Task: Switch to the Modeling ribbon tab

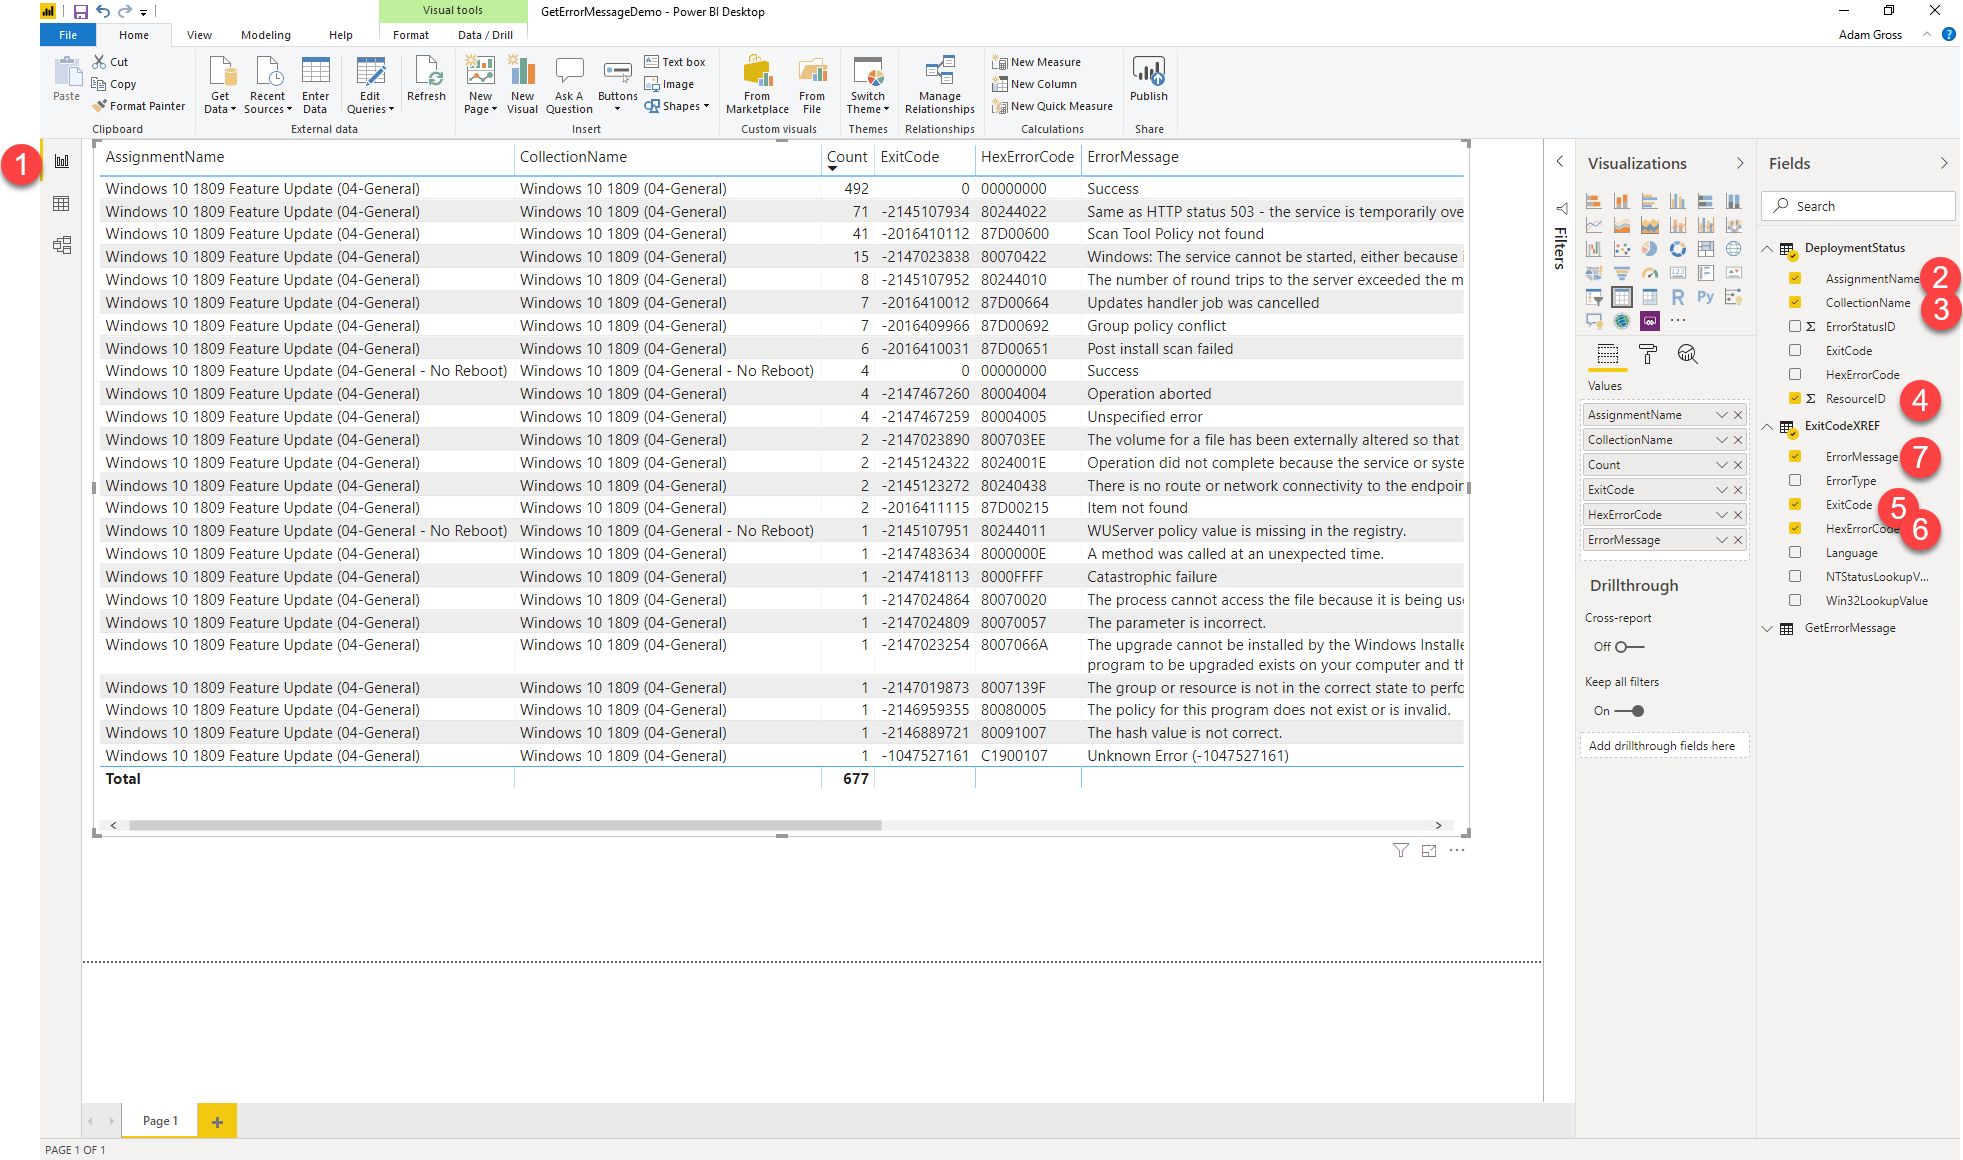Action: 266,35
